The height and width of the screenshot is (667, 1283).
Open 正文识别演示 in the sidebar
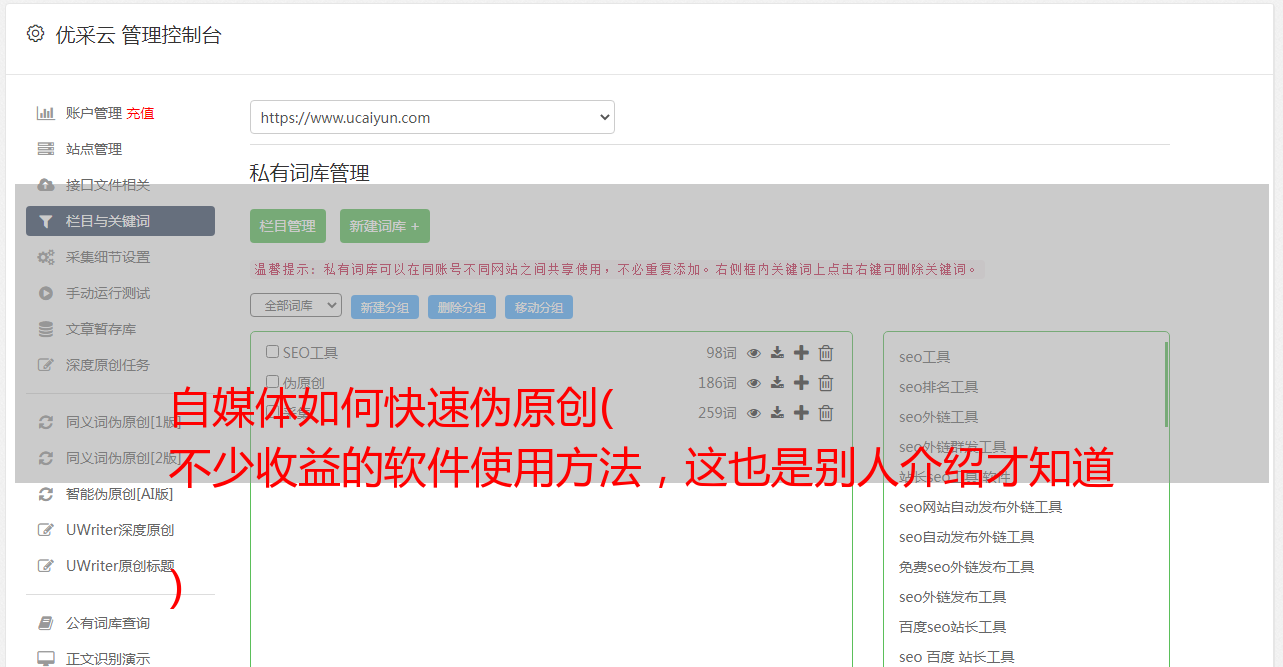(108, 659)
